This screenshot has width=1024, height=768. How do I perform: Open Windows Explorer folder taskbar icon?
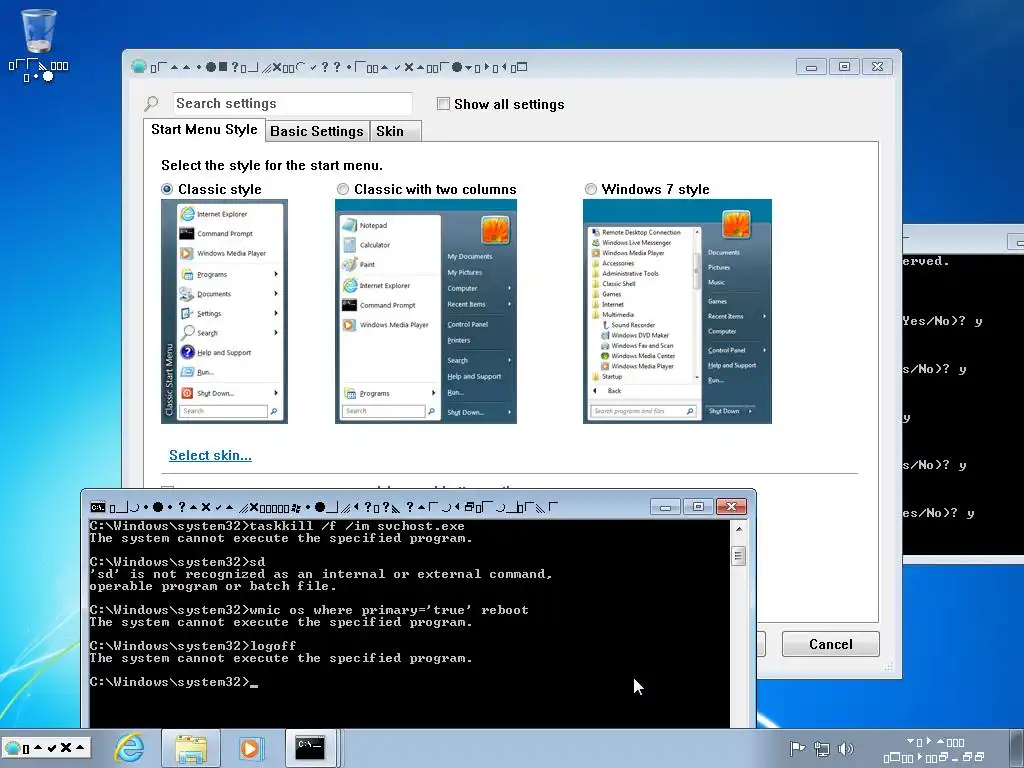(190, 747)
